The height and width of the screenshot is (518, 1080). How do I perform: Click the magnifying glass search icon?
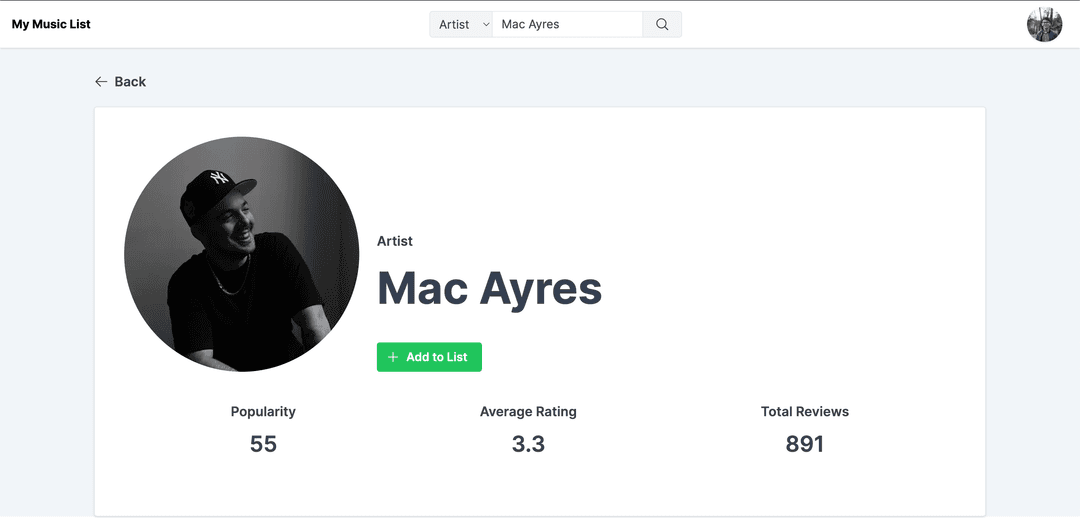tap(662, 24)
